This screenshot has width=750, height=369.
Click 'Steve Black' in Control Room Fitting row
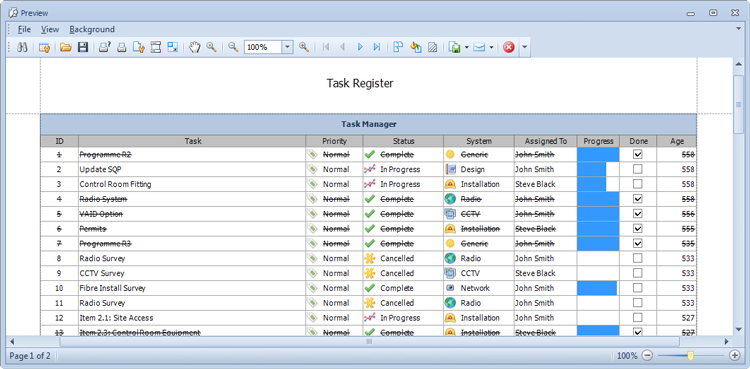pyautogui.click(x=535, y=184)
